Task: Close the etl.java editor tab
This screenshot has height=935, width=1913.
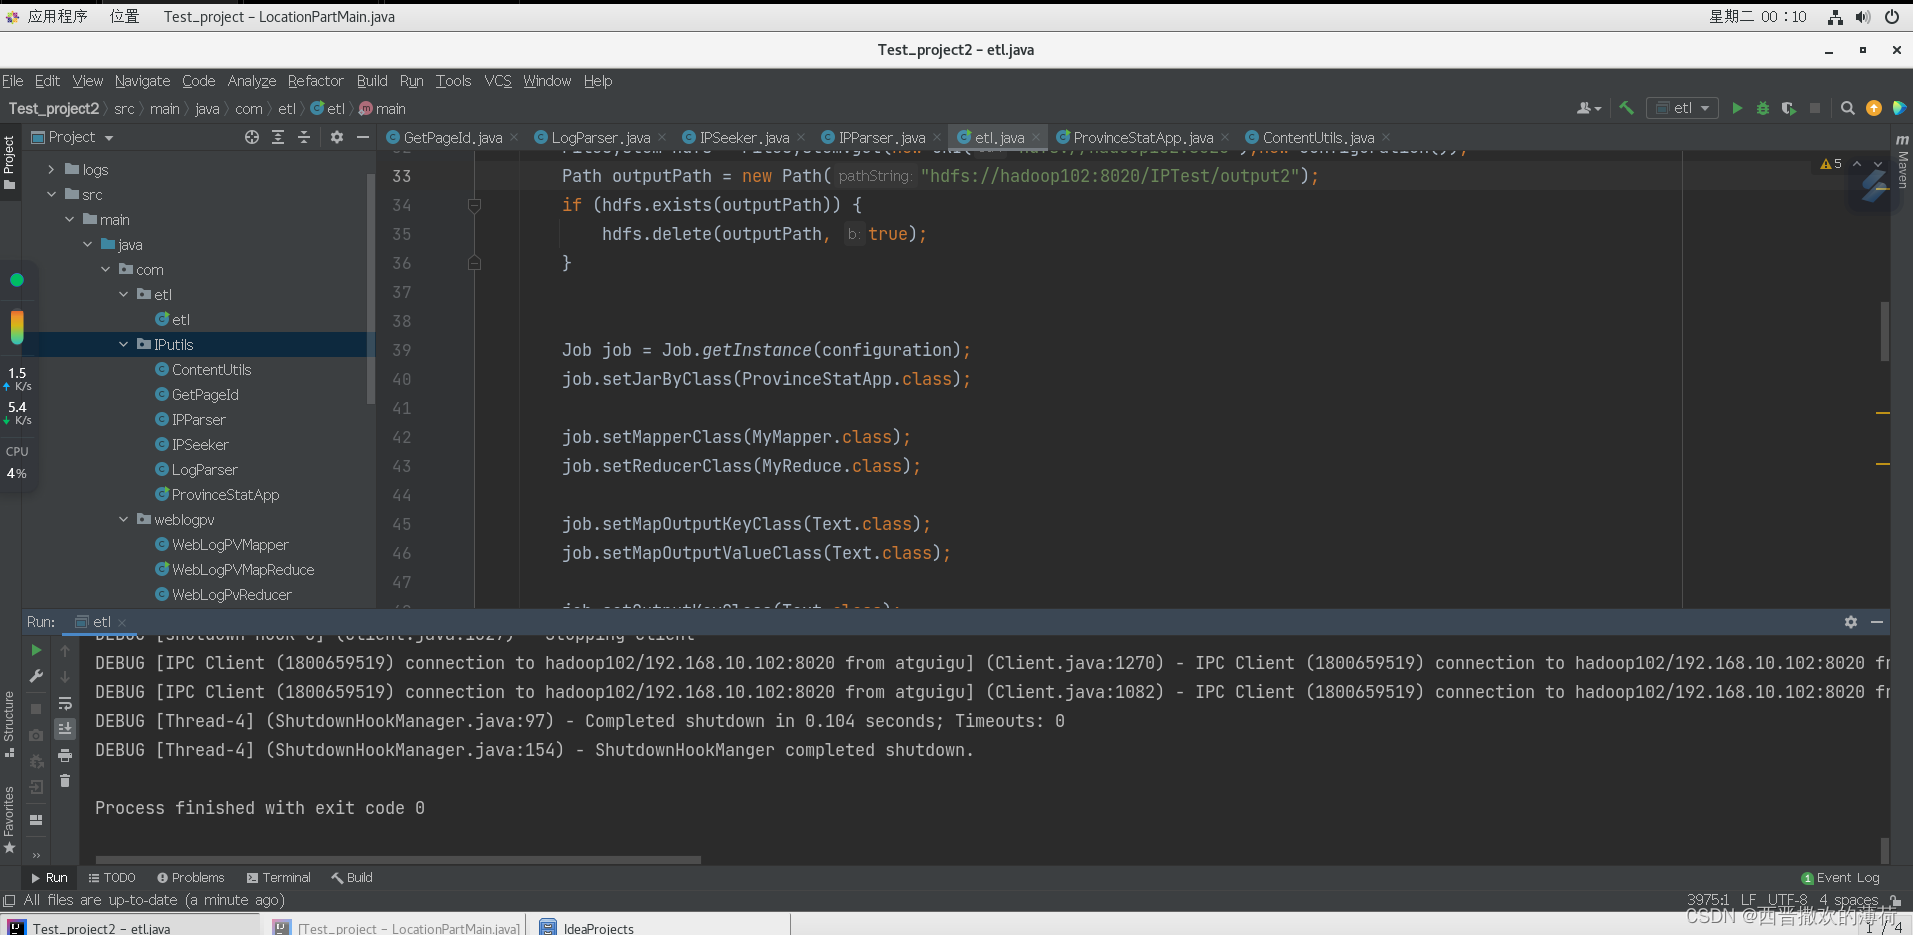Action: [1037, 138]
